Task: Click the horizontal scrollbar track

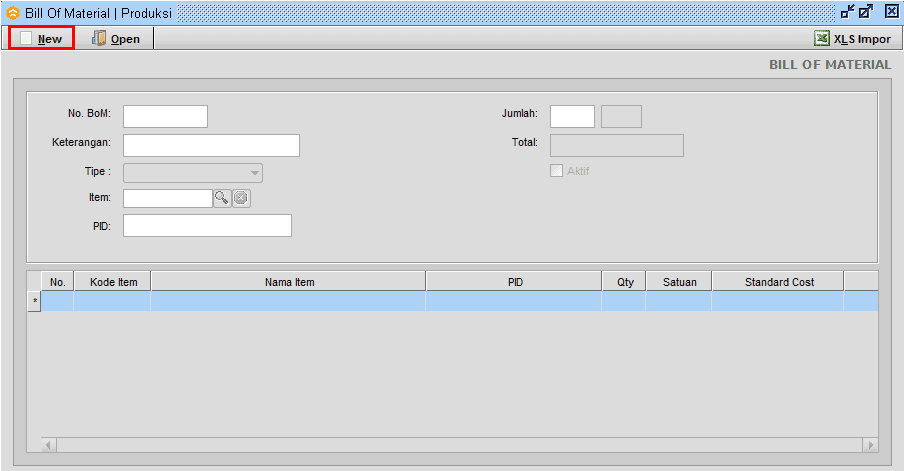Action: coord(459,444)
